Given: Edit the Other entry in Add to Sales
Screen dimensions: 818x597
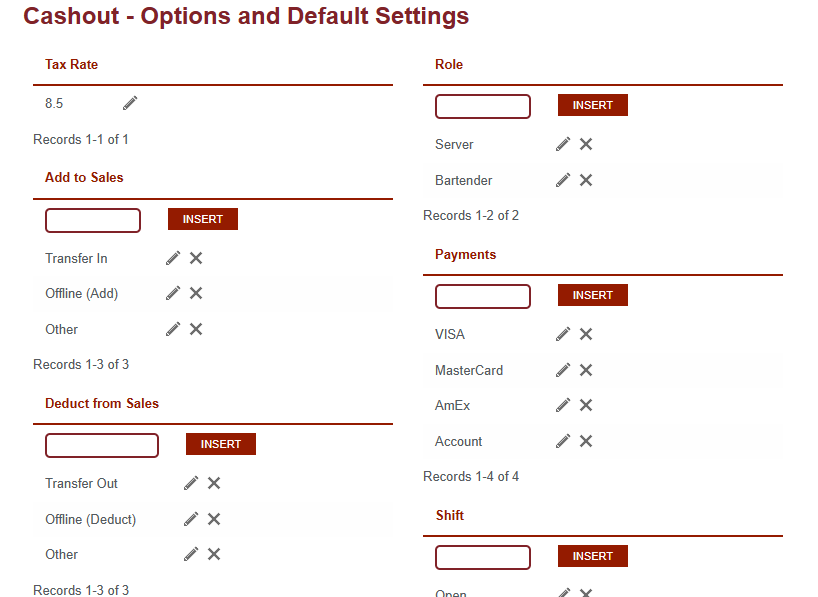Looking at the screenshot, I should pos(173,329).
